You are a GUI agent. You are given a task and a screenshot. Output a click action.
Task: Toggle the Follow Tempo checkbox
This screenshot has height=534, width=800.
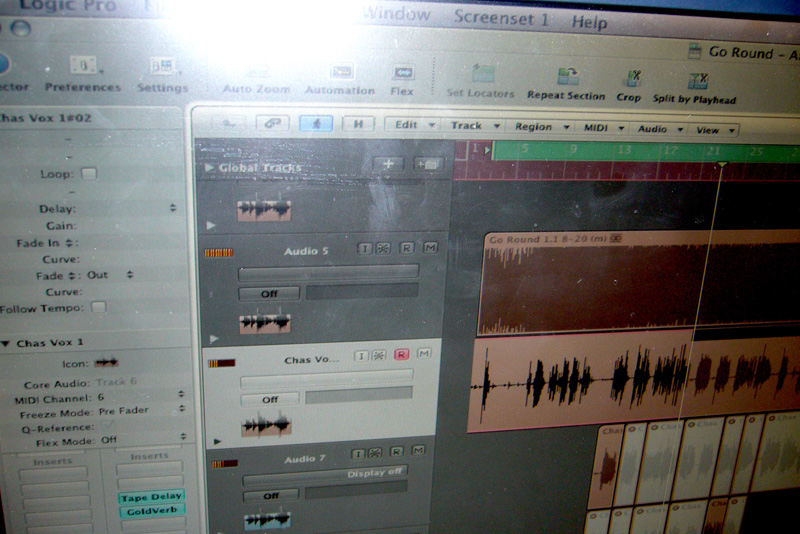pos(98,308)
